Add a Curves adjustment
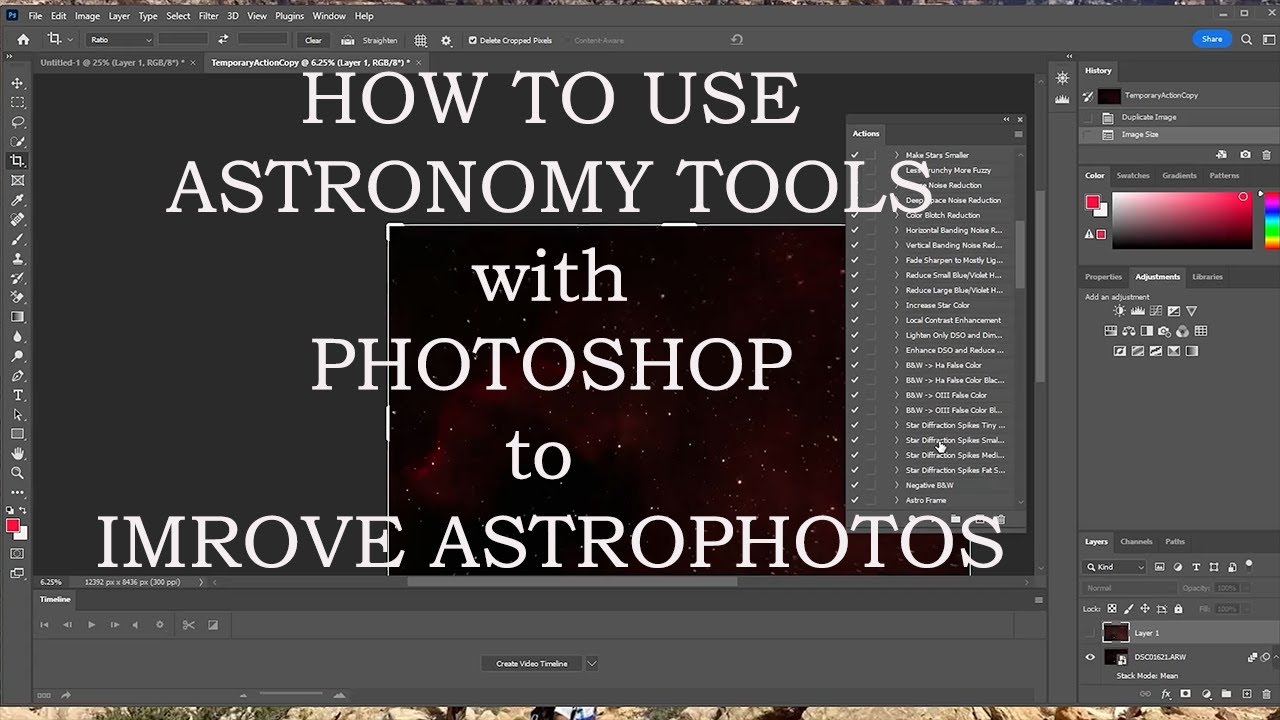The width and height of the screenshot is (1280, 720). tap(1155, 311)
